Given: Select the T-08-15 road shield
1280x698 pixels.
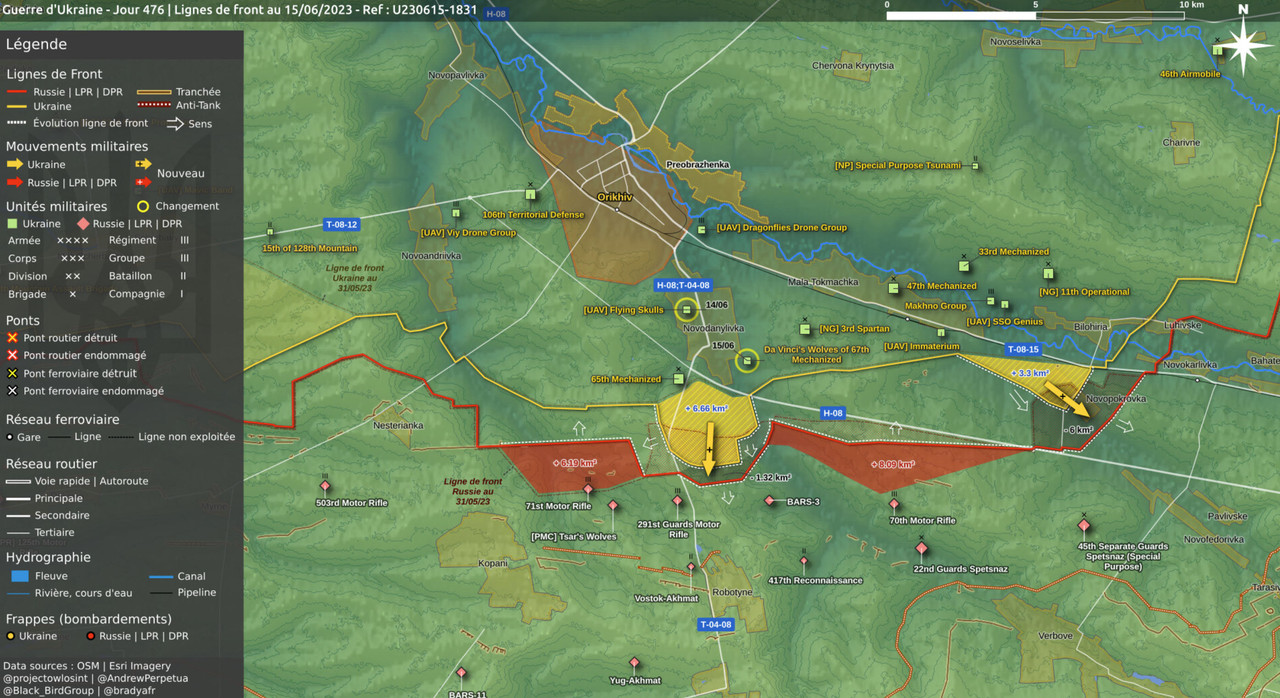Looking at the screenshot, I should (x=1023, y=349).
